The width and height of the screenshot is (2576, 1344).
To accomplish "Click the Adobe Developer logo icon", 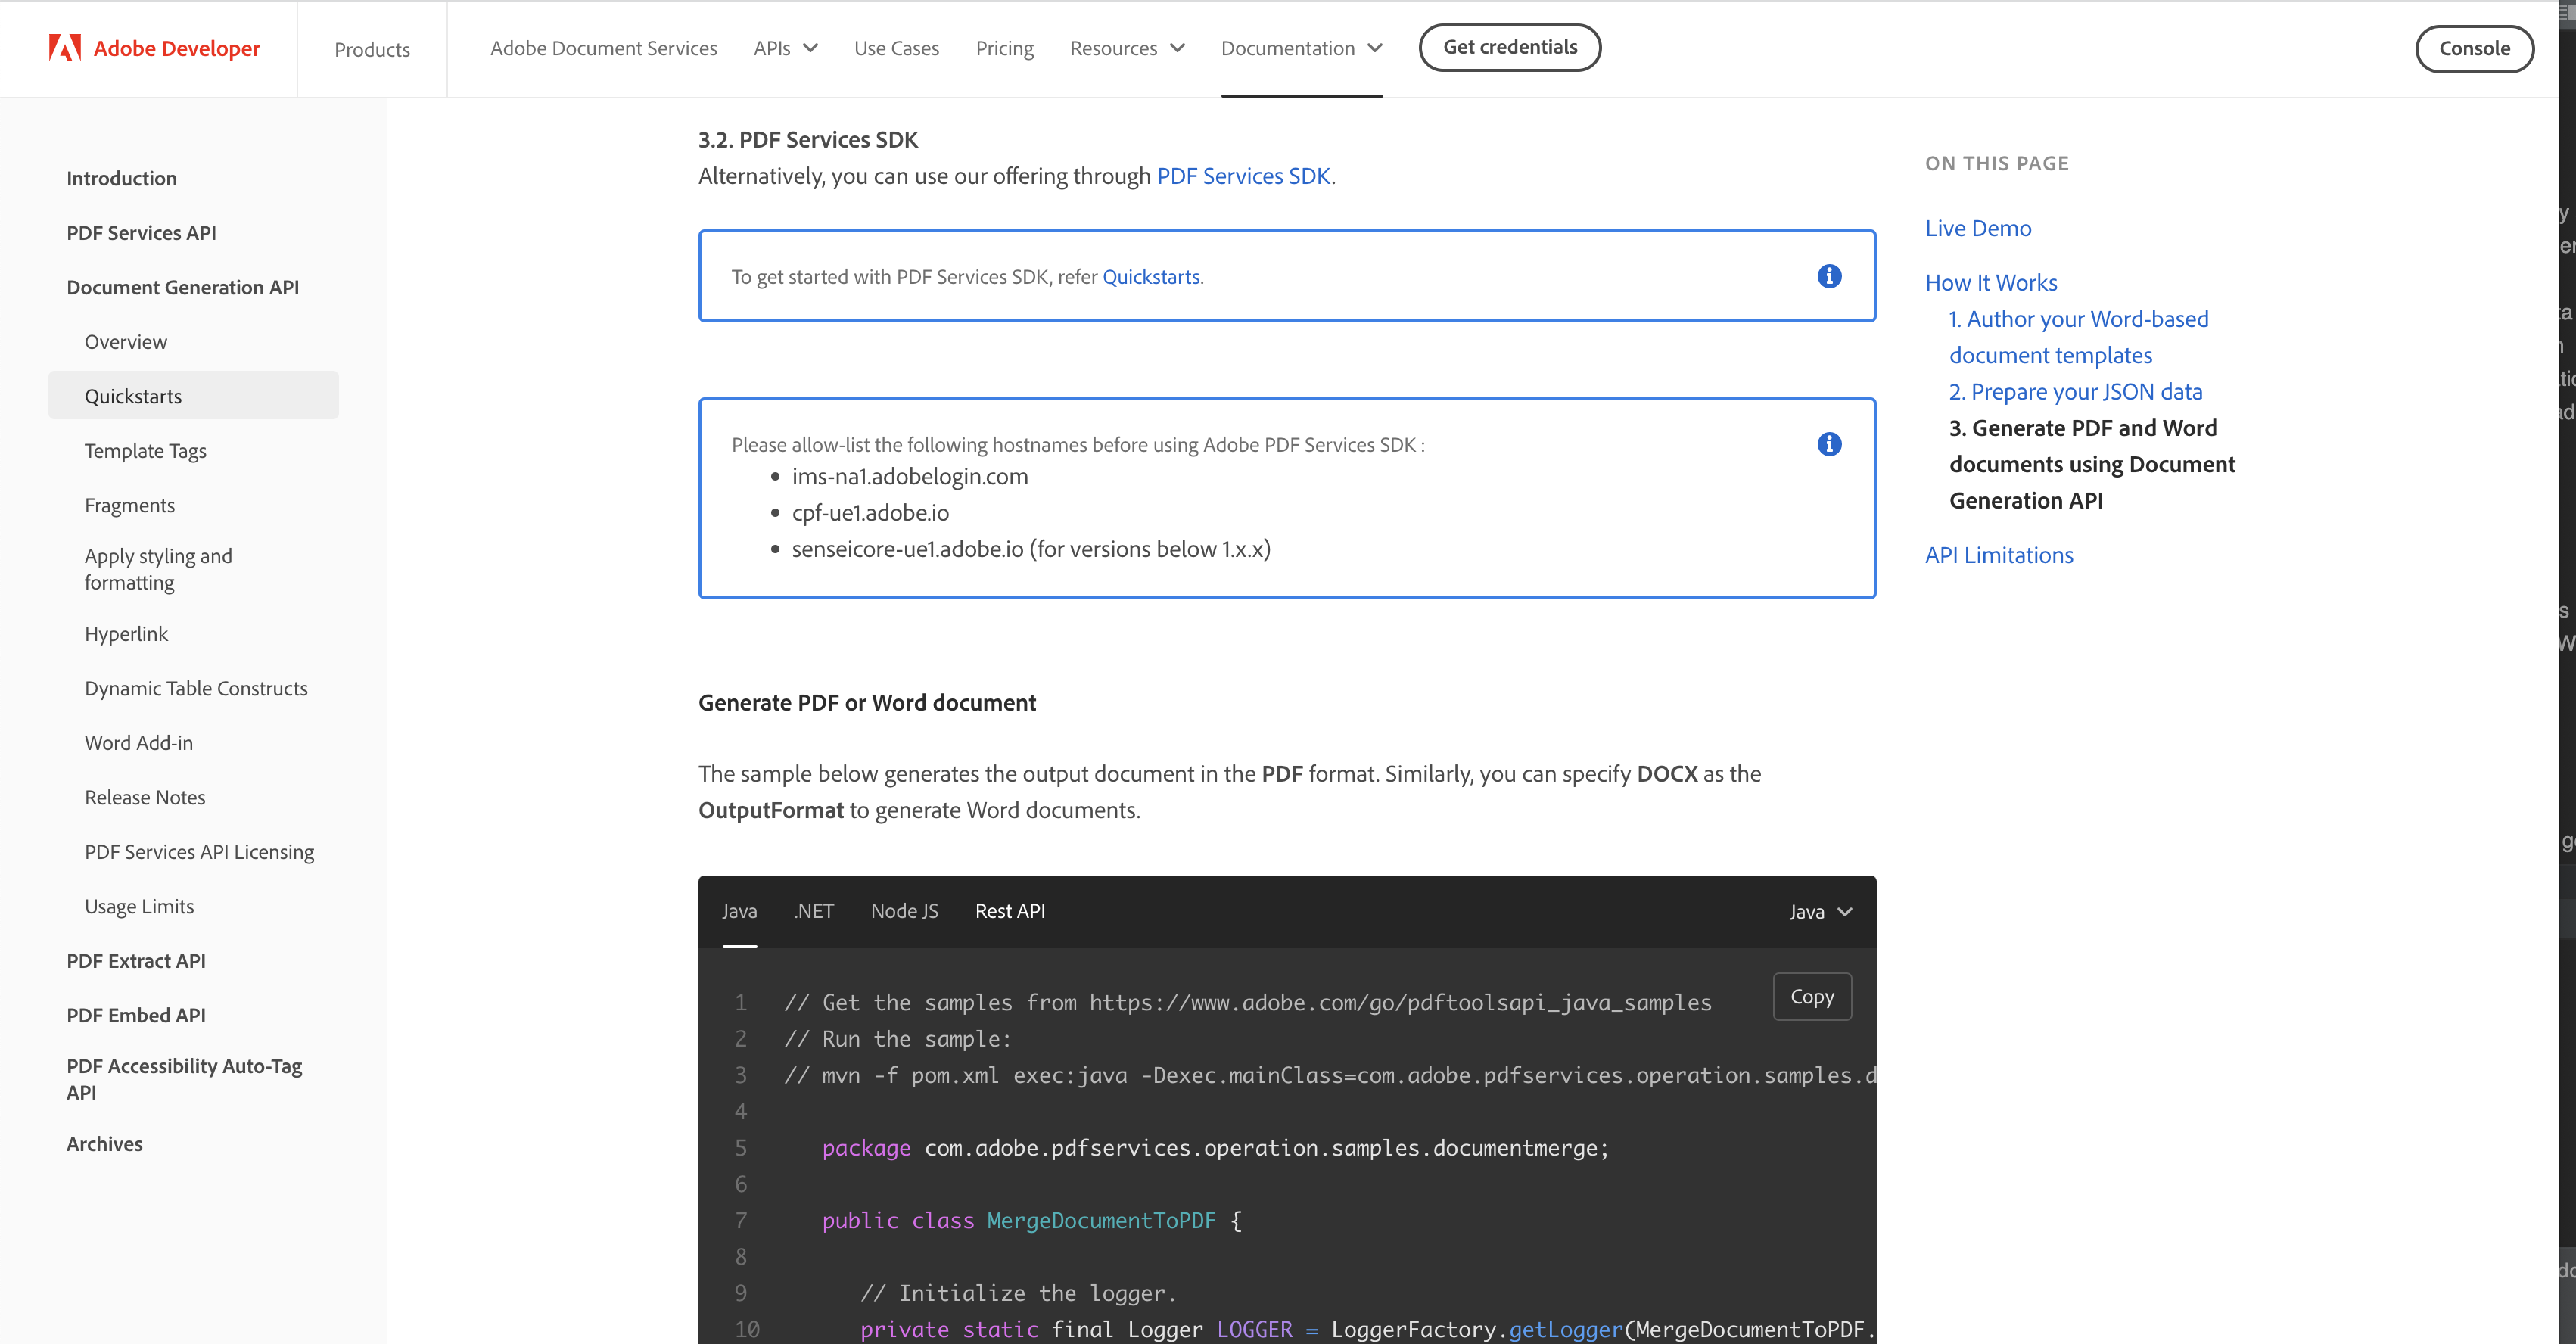I will click(64, 48).
